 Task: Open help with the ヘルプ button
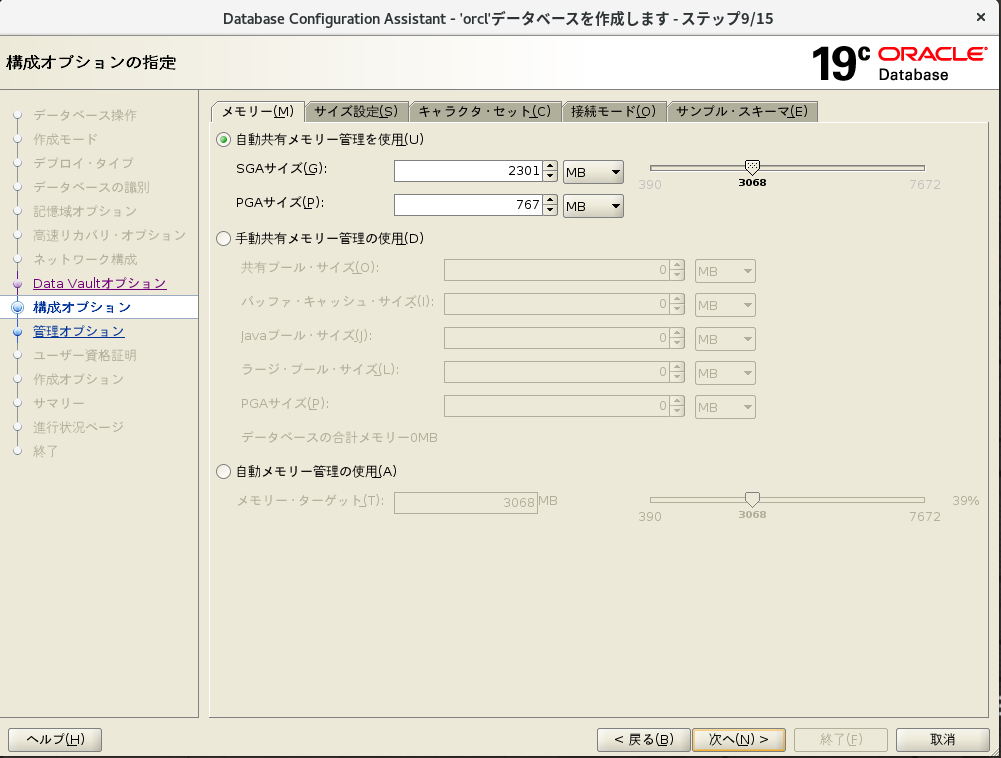click(55, 740)
